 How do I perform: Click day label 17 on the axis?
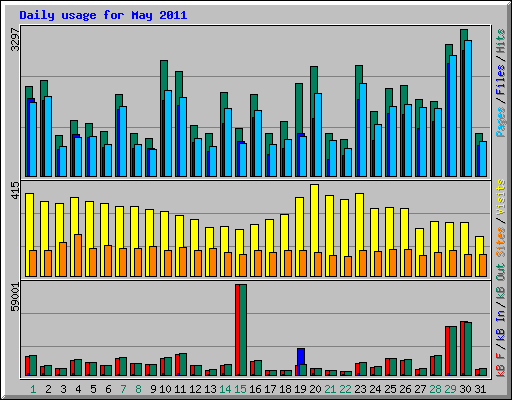270,389
